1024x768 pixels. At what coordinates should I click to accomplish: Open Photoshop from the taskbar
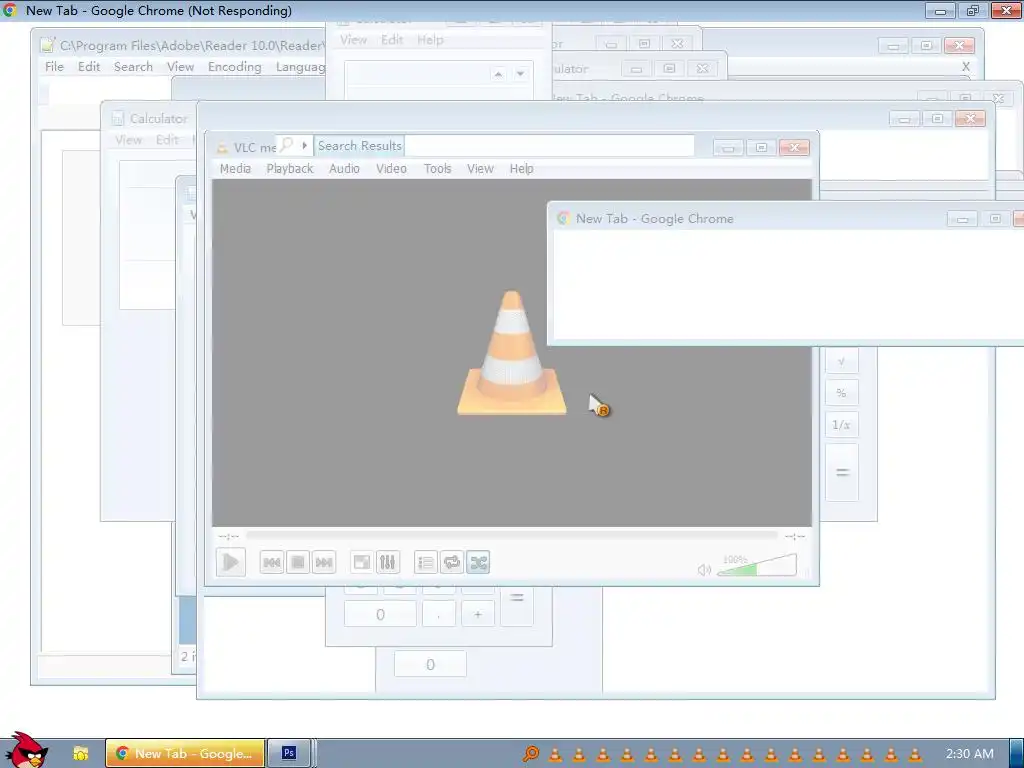(x=289, y=753)
